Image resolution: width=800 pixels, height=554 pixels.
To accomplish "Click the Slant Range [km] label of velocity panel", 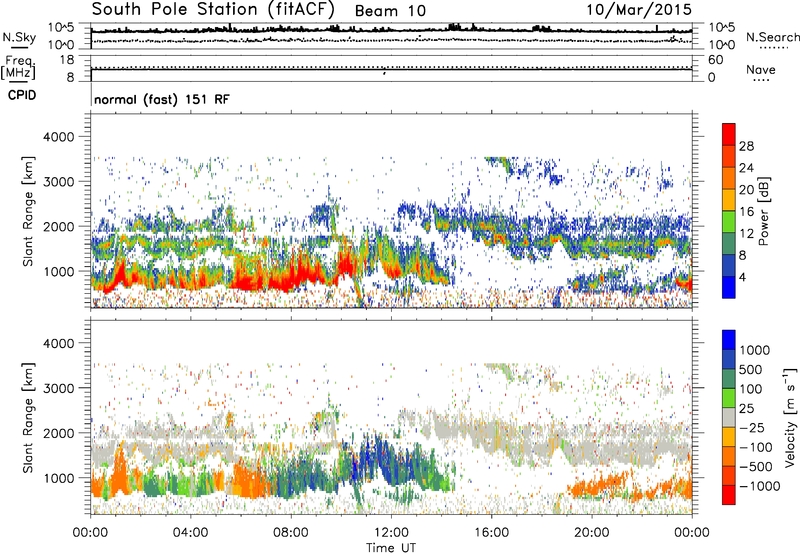I will pos(29,417).
